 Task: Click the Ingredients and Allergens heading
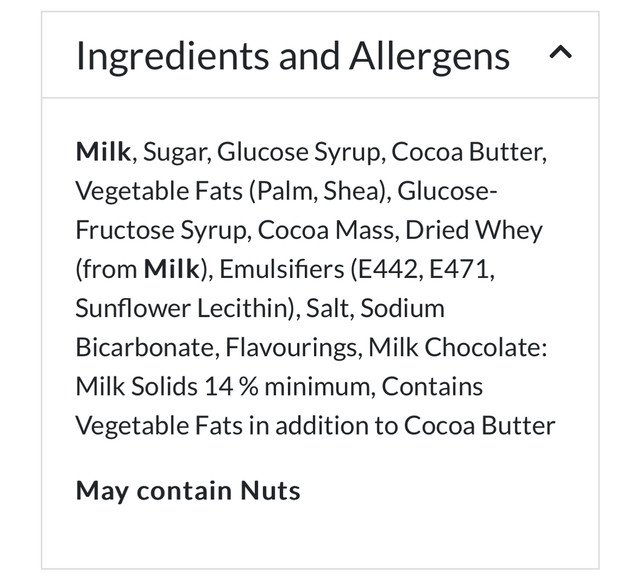click(x=293, y=56)
